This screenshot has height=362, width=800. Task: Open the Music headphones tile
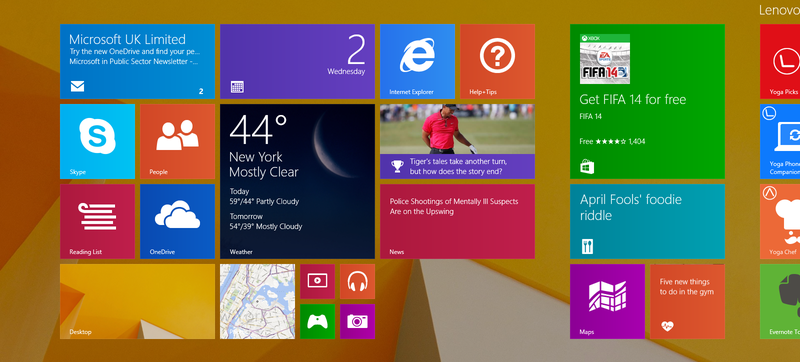[357, 281]
